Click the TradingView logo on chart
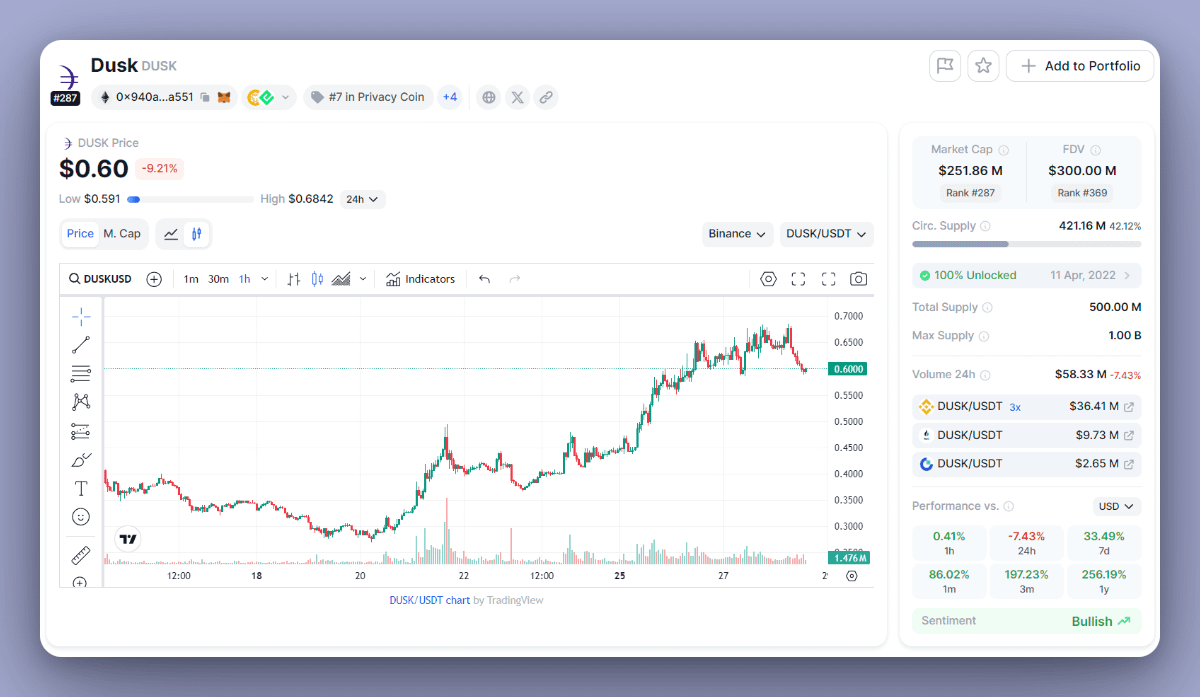The width and height of the screenshot is (1200, 697). pos(127,539)
